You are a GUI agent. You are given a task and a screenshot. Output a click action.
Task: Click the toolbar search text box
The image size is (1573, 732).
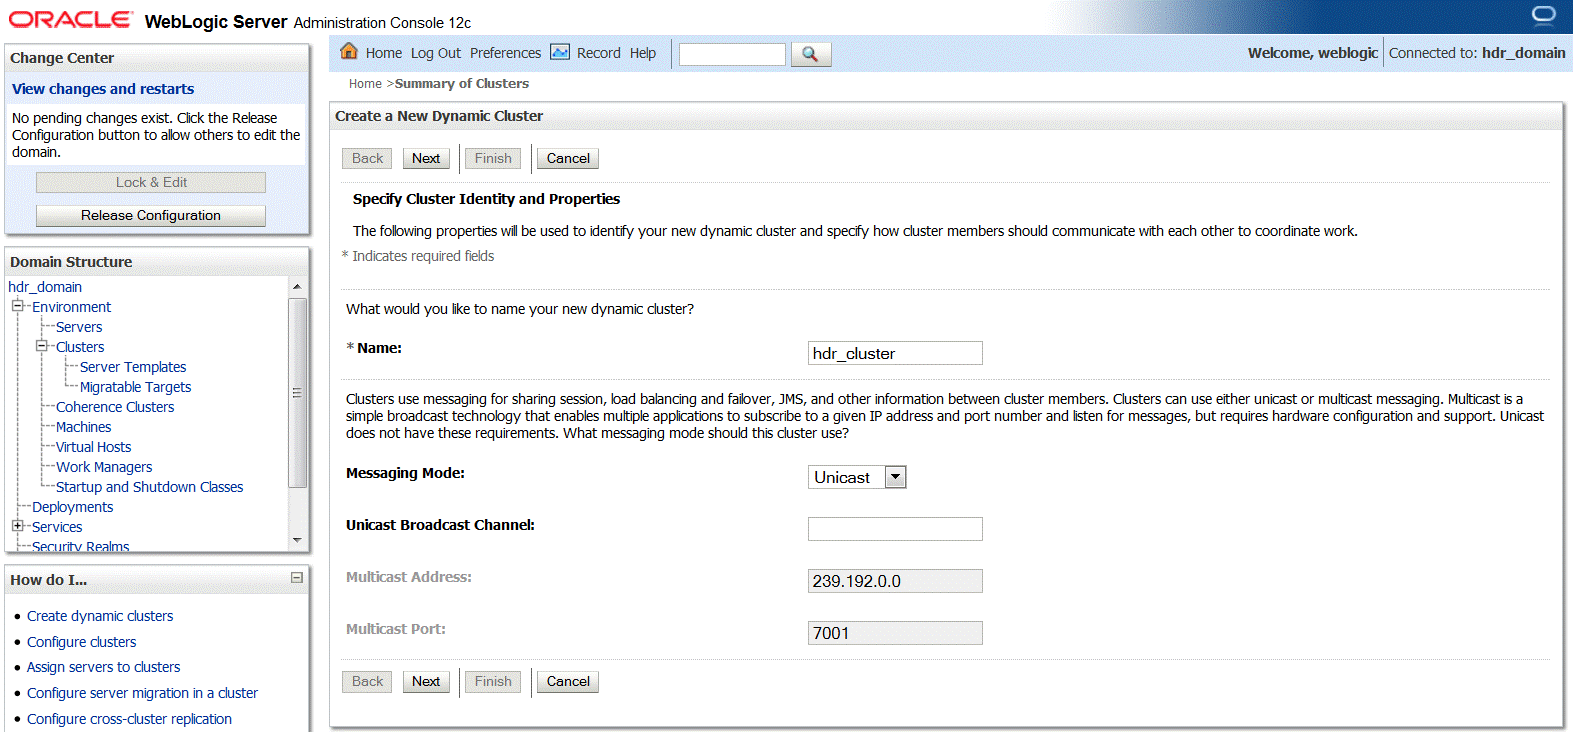732,54
